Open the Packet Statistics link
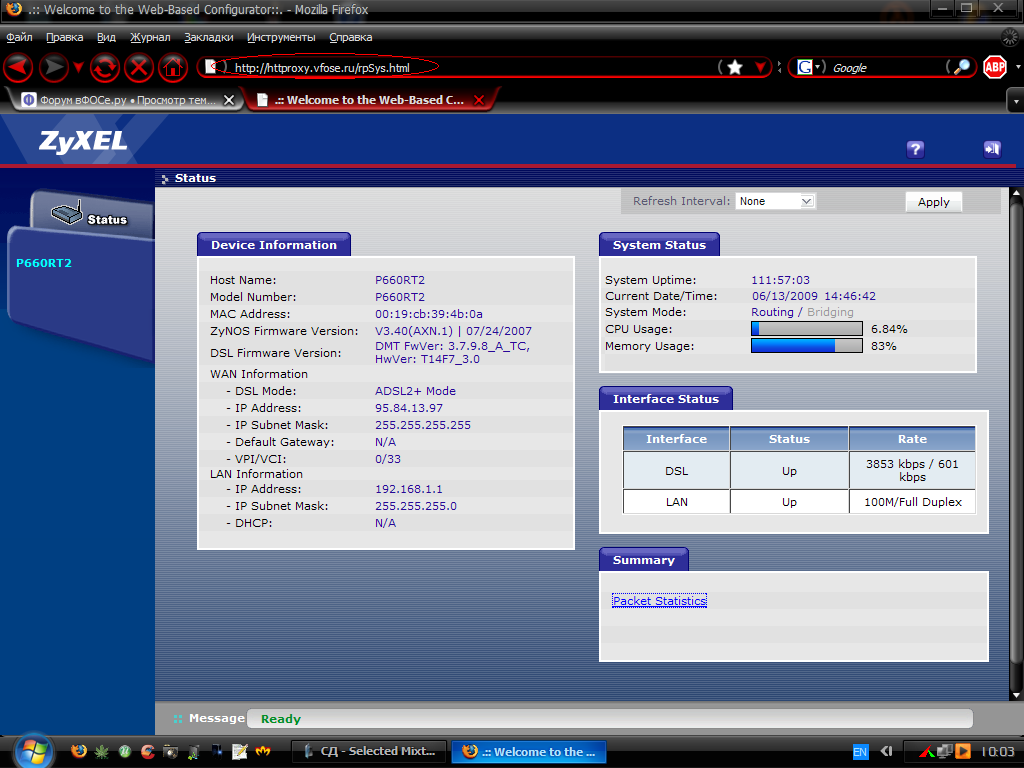Screen dimensions: 1024x768 [x=659, y=601]
